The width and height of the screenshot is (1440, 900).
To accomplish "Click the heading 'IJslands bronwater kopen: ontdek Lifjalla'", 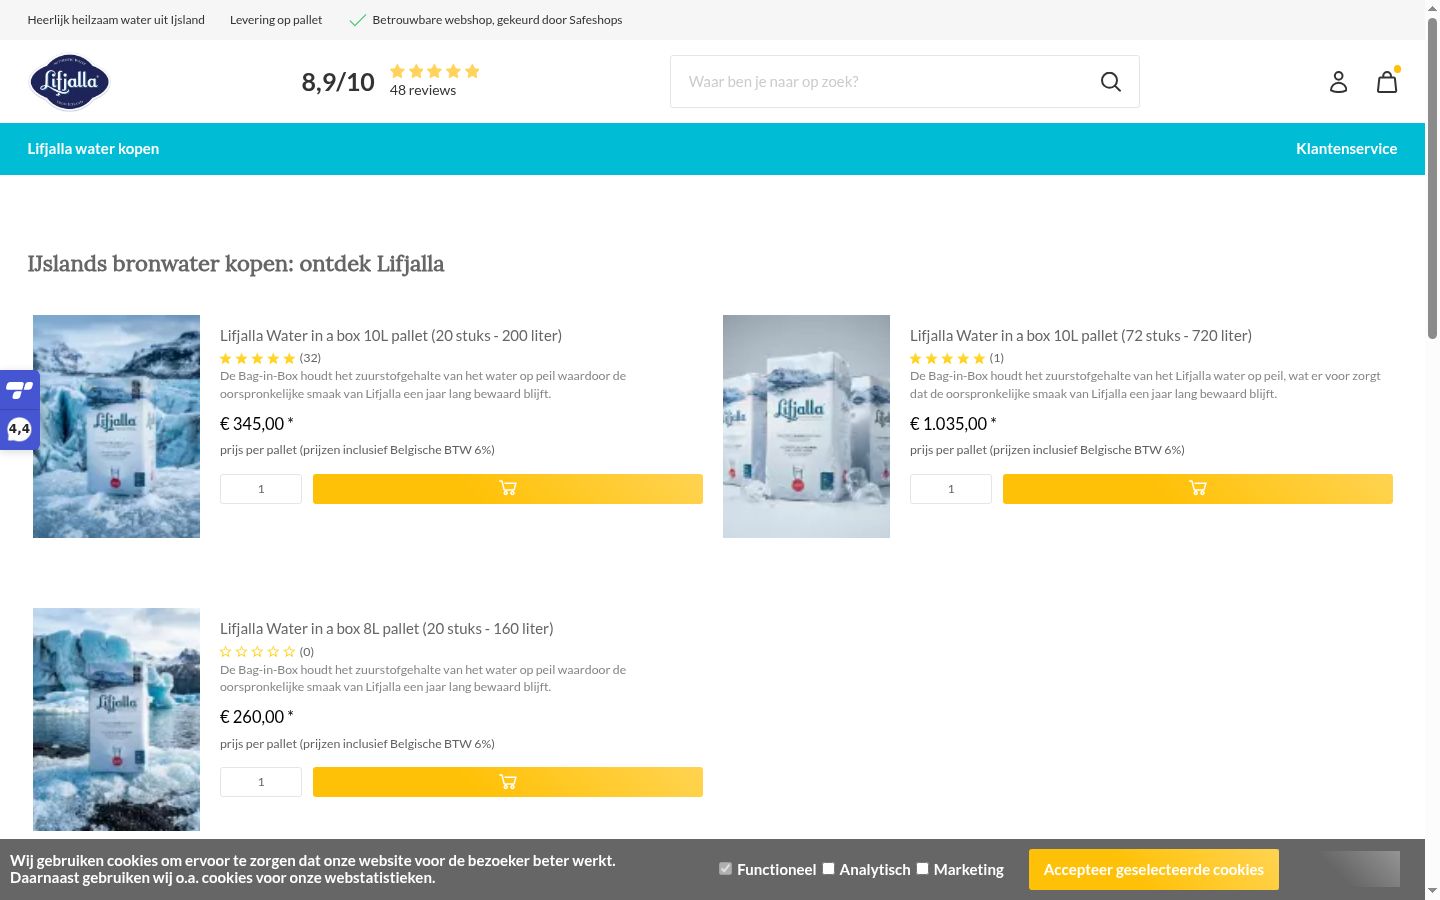I will click(x=236, y=264).
